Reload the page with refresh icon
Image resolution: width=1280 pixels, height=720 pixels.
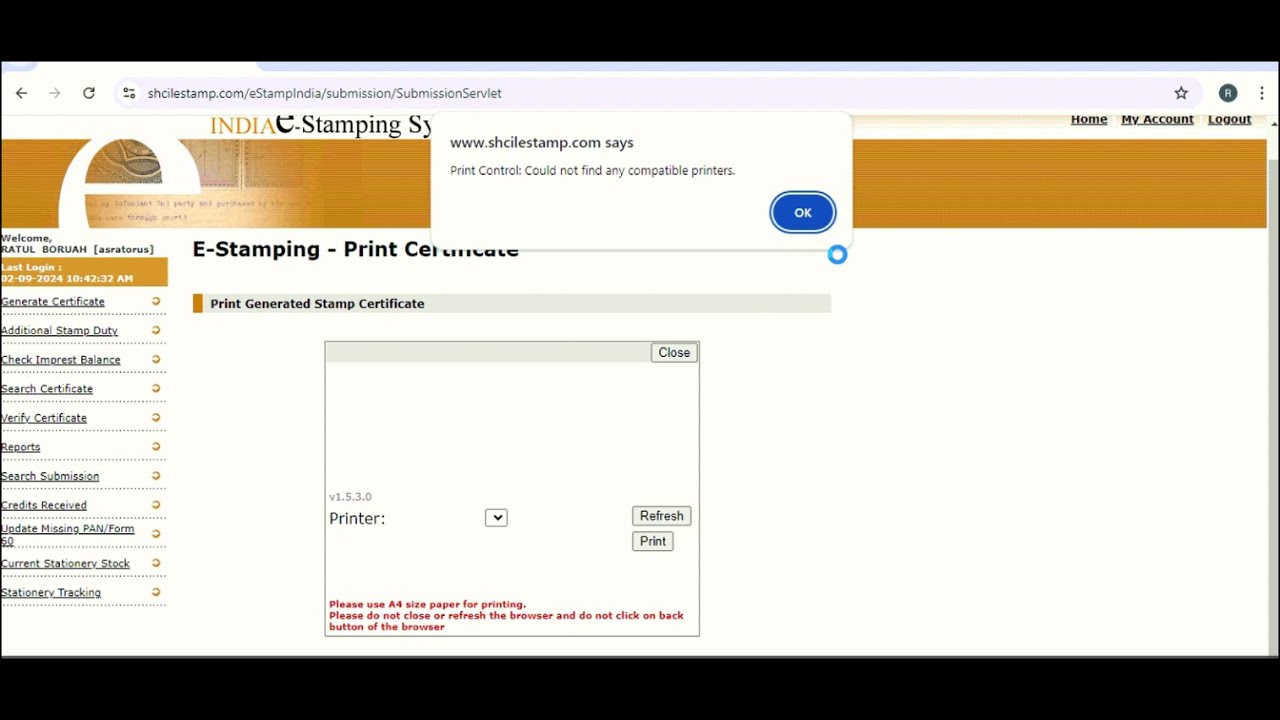point(89,93)
